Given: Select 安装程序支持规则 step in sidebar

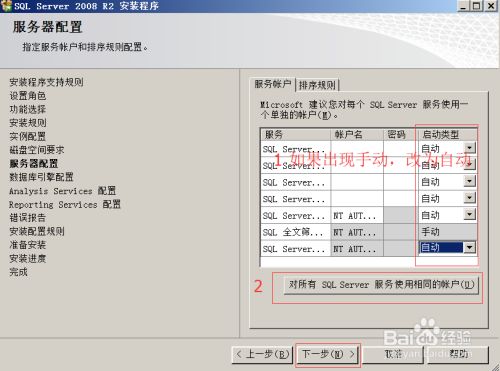Looking at the screenshot, I should [x=46, y=82].
